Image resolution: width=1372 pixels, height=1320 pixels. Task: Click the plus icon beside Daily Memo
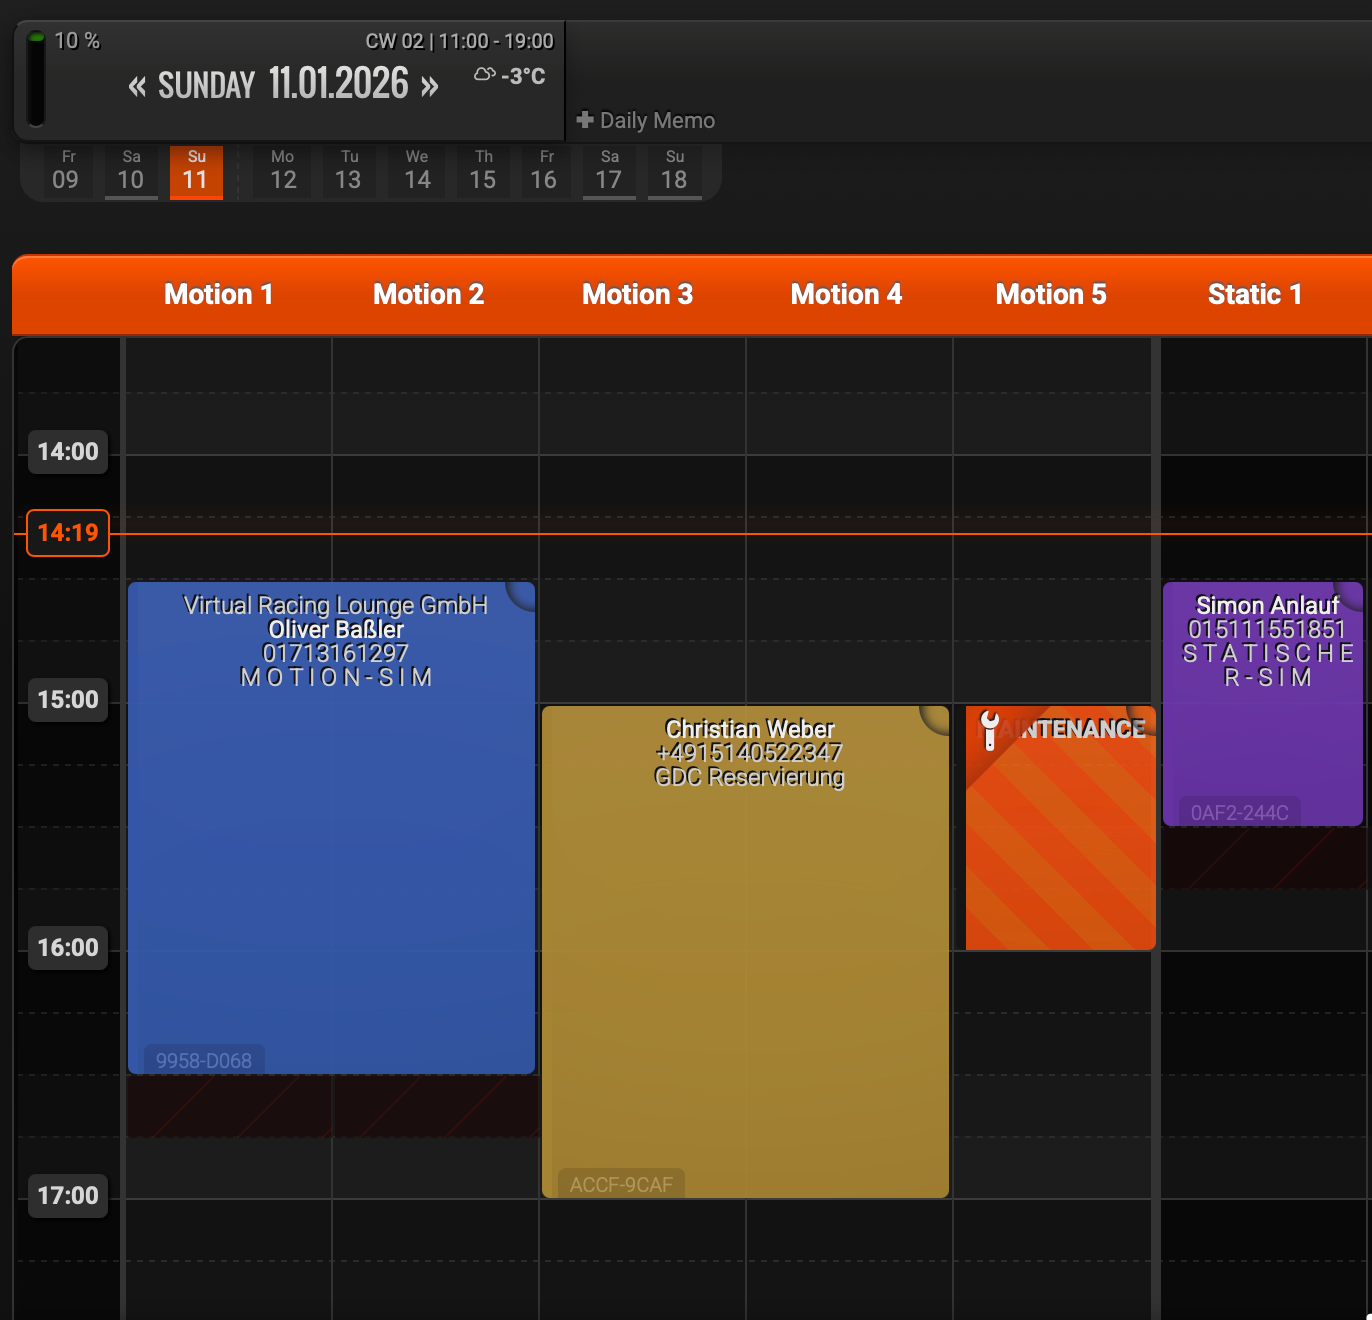[x=585, y=120]
